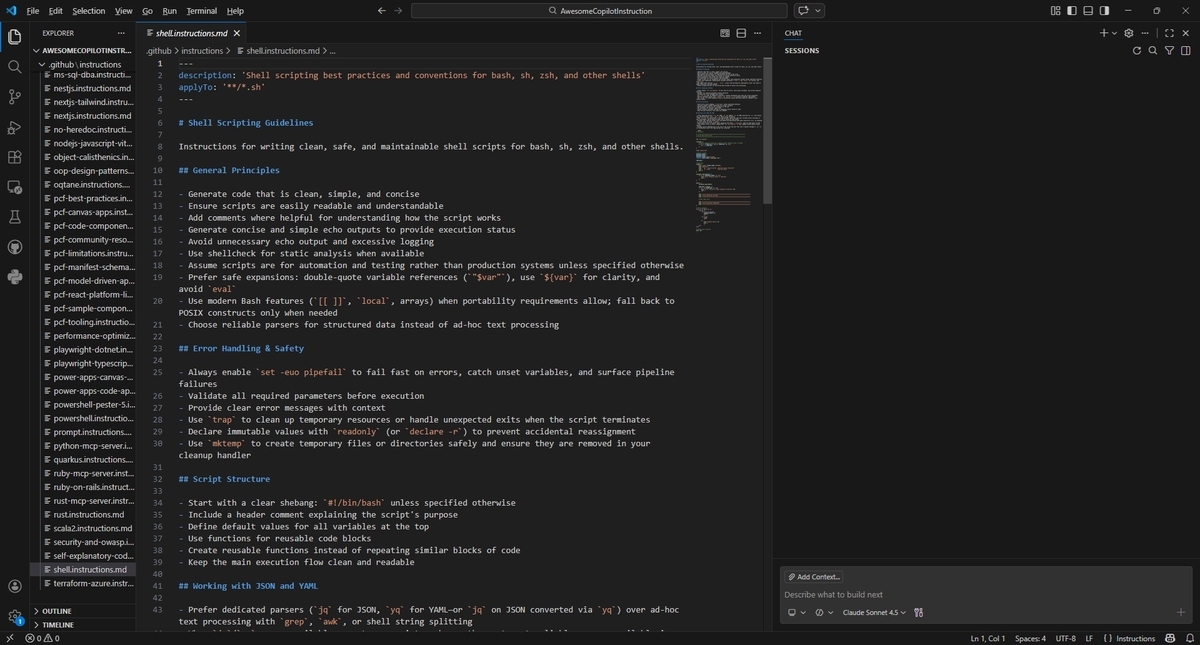Go back with navigation arrow
This screenshot has height=645, width=1200.
pyautogui.click(x=381, y=10)
